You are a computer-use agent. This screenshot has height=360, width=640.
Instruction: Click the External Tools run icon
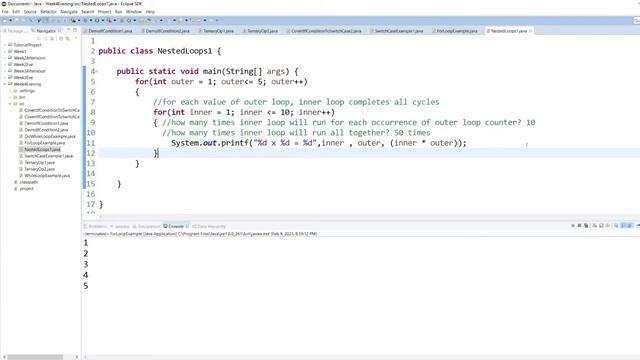(109, 20)
